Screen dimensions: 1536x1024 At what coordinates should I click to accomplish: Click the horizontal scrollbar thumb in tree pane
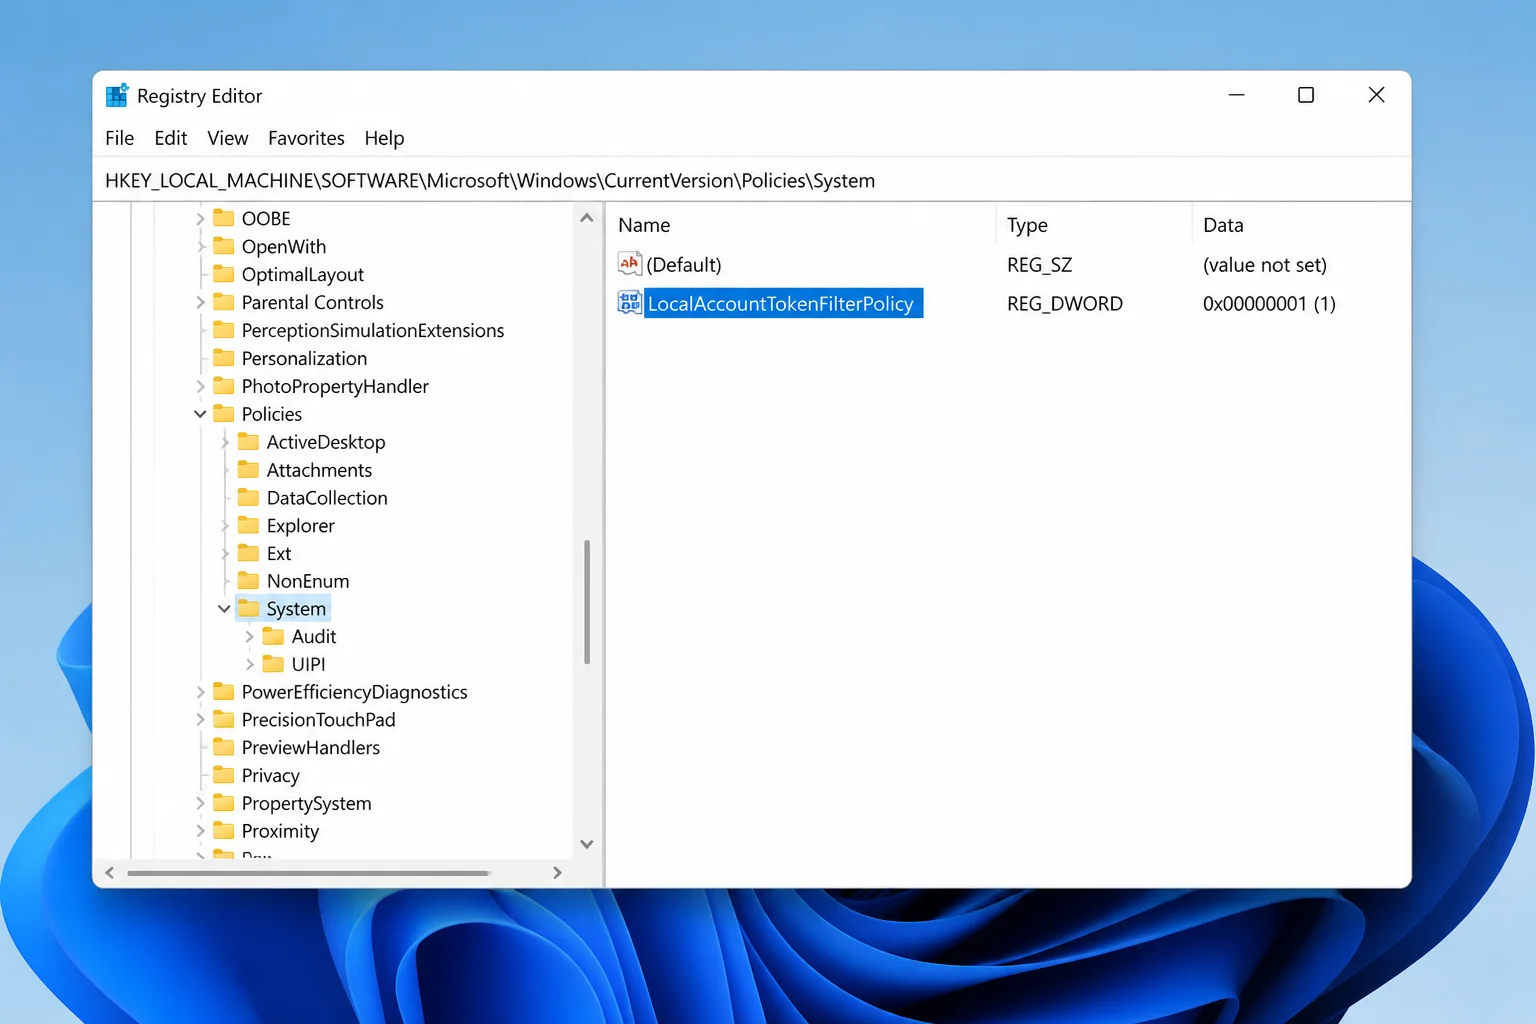[x=308, y=873]
